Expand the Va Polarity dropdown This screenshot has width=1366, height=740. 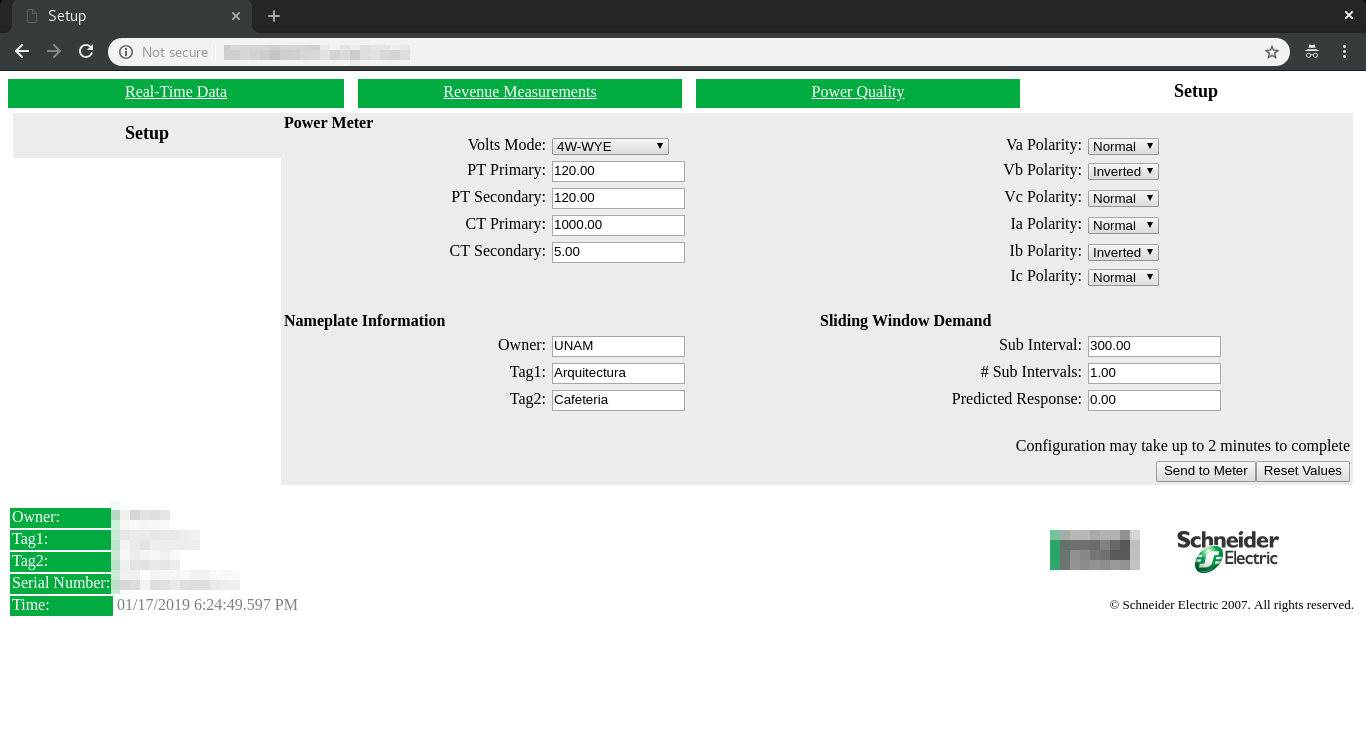coord(1123,146)
